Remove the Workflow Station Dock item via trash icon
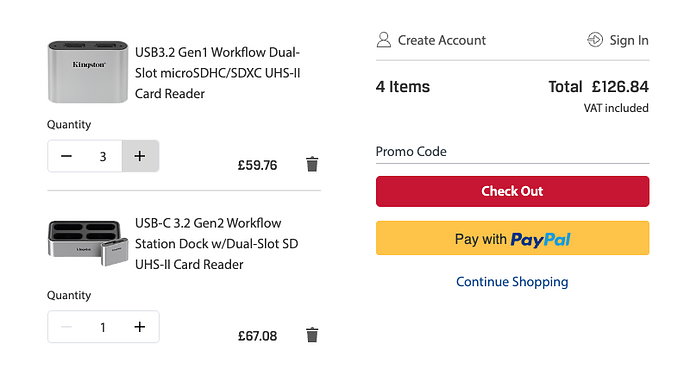The height and width of the screenshot is (381, 684). point(312,335)
